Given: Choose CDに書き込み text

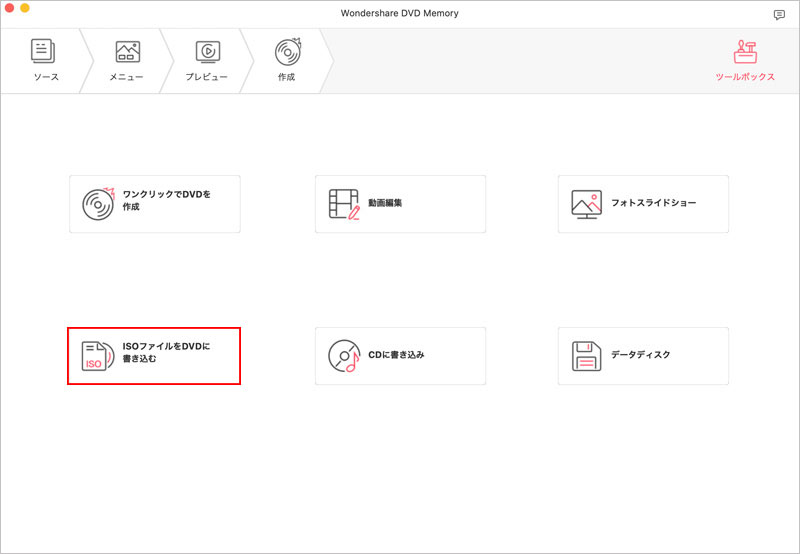Looking at the screenshot, I should 396,355.
